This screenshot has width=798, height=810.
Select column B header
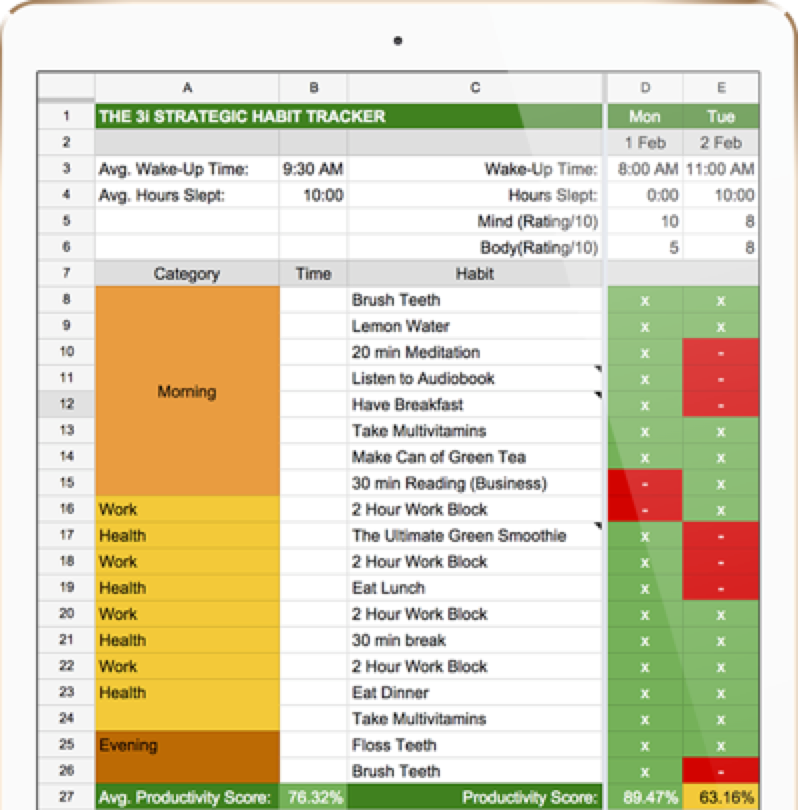tap(313, 87)
